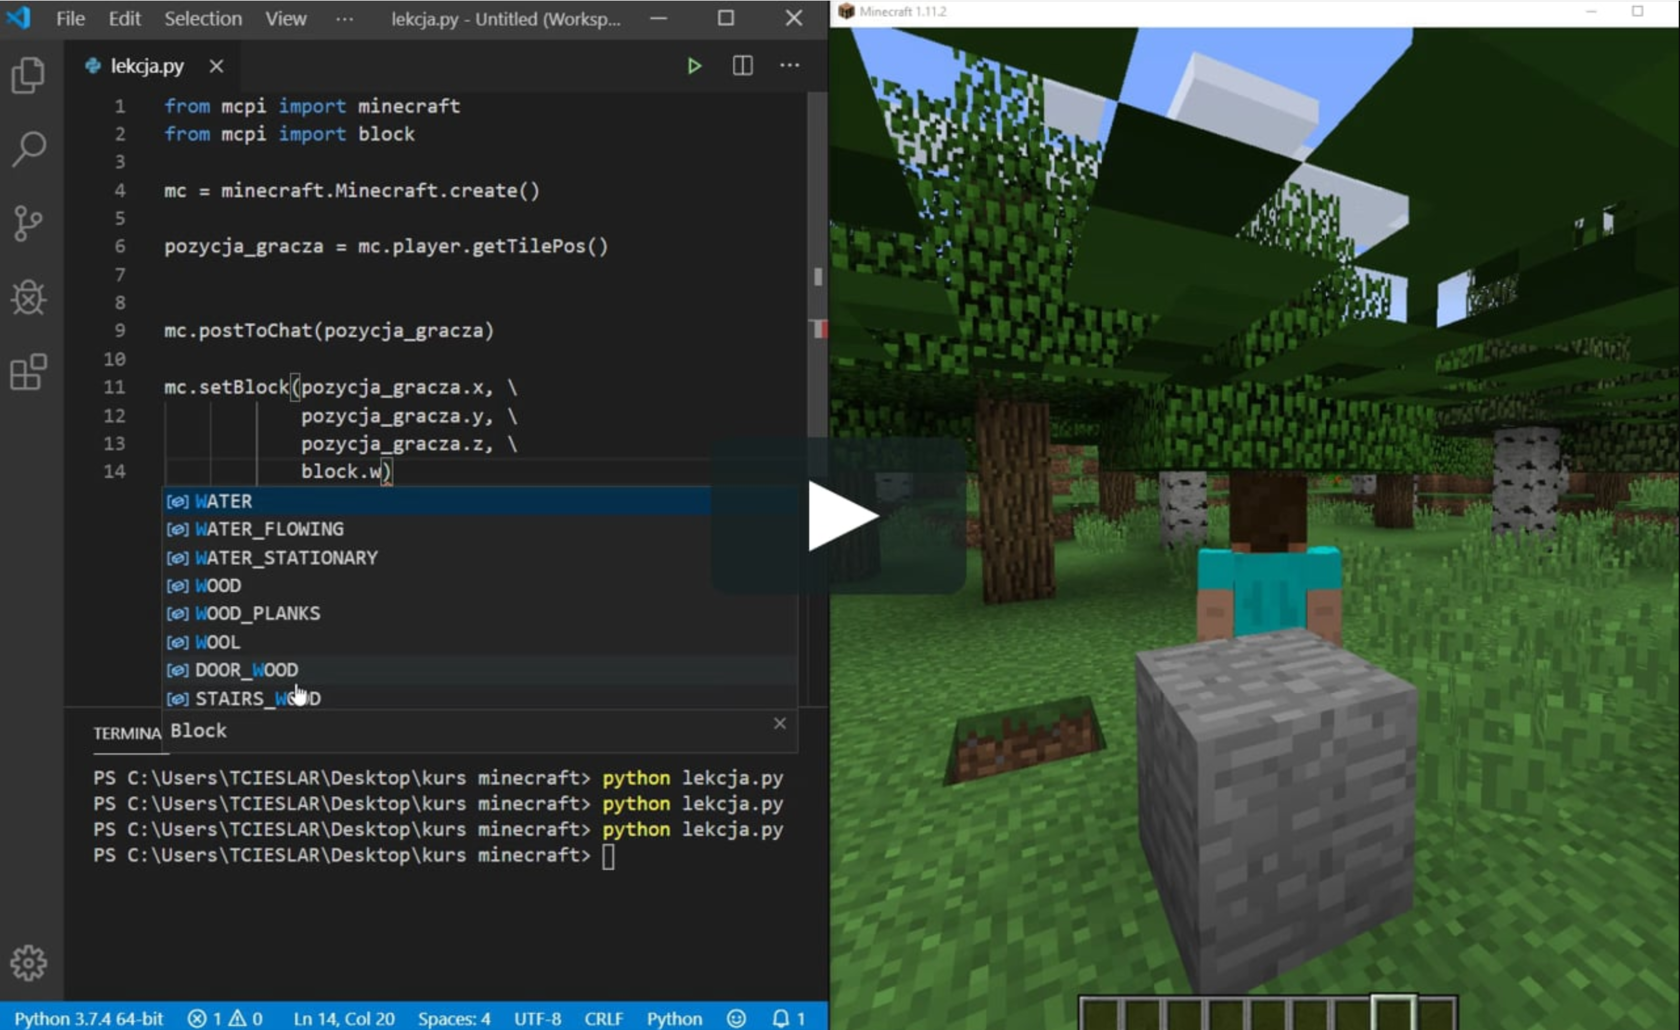Open the Search view in activity bar

pos(28,149)
